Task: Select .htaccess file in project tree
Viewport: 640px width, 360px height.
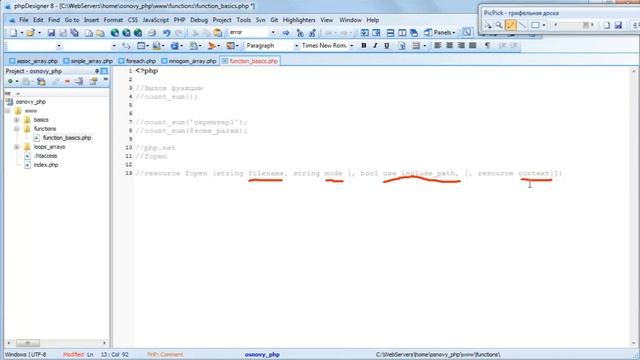Action: tap(45, 156)
